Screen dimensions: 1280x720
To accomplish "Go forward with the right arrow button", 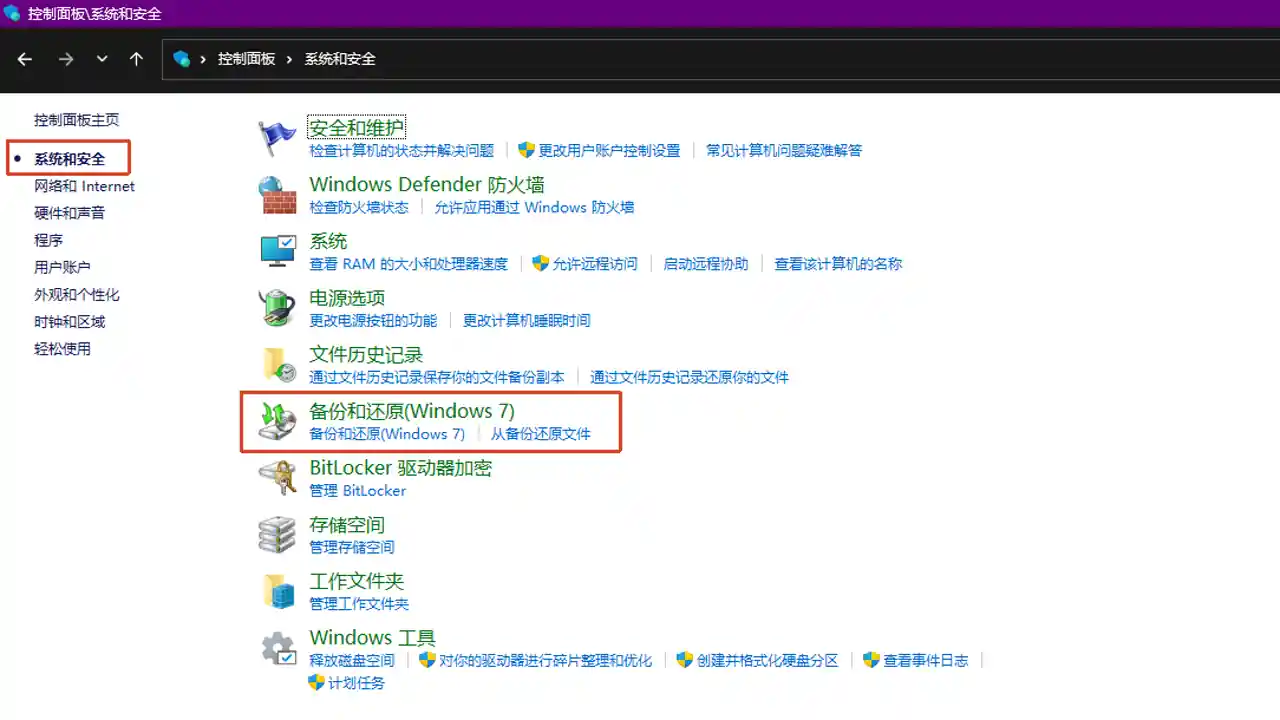I will click(66, 59).
